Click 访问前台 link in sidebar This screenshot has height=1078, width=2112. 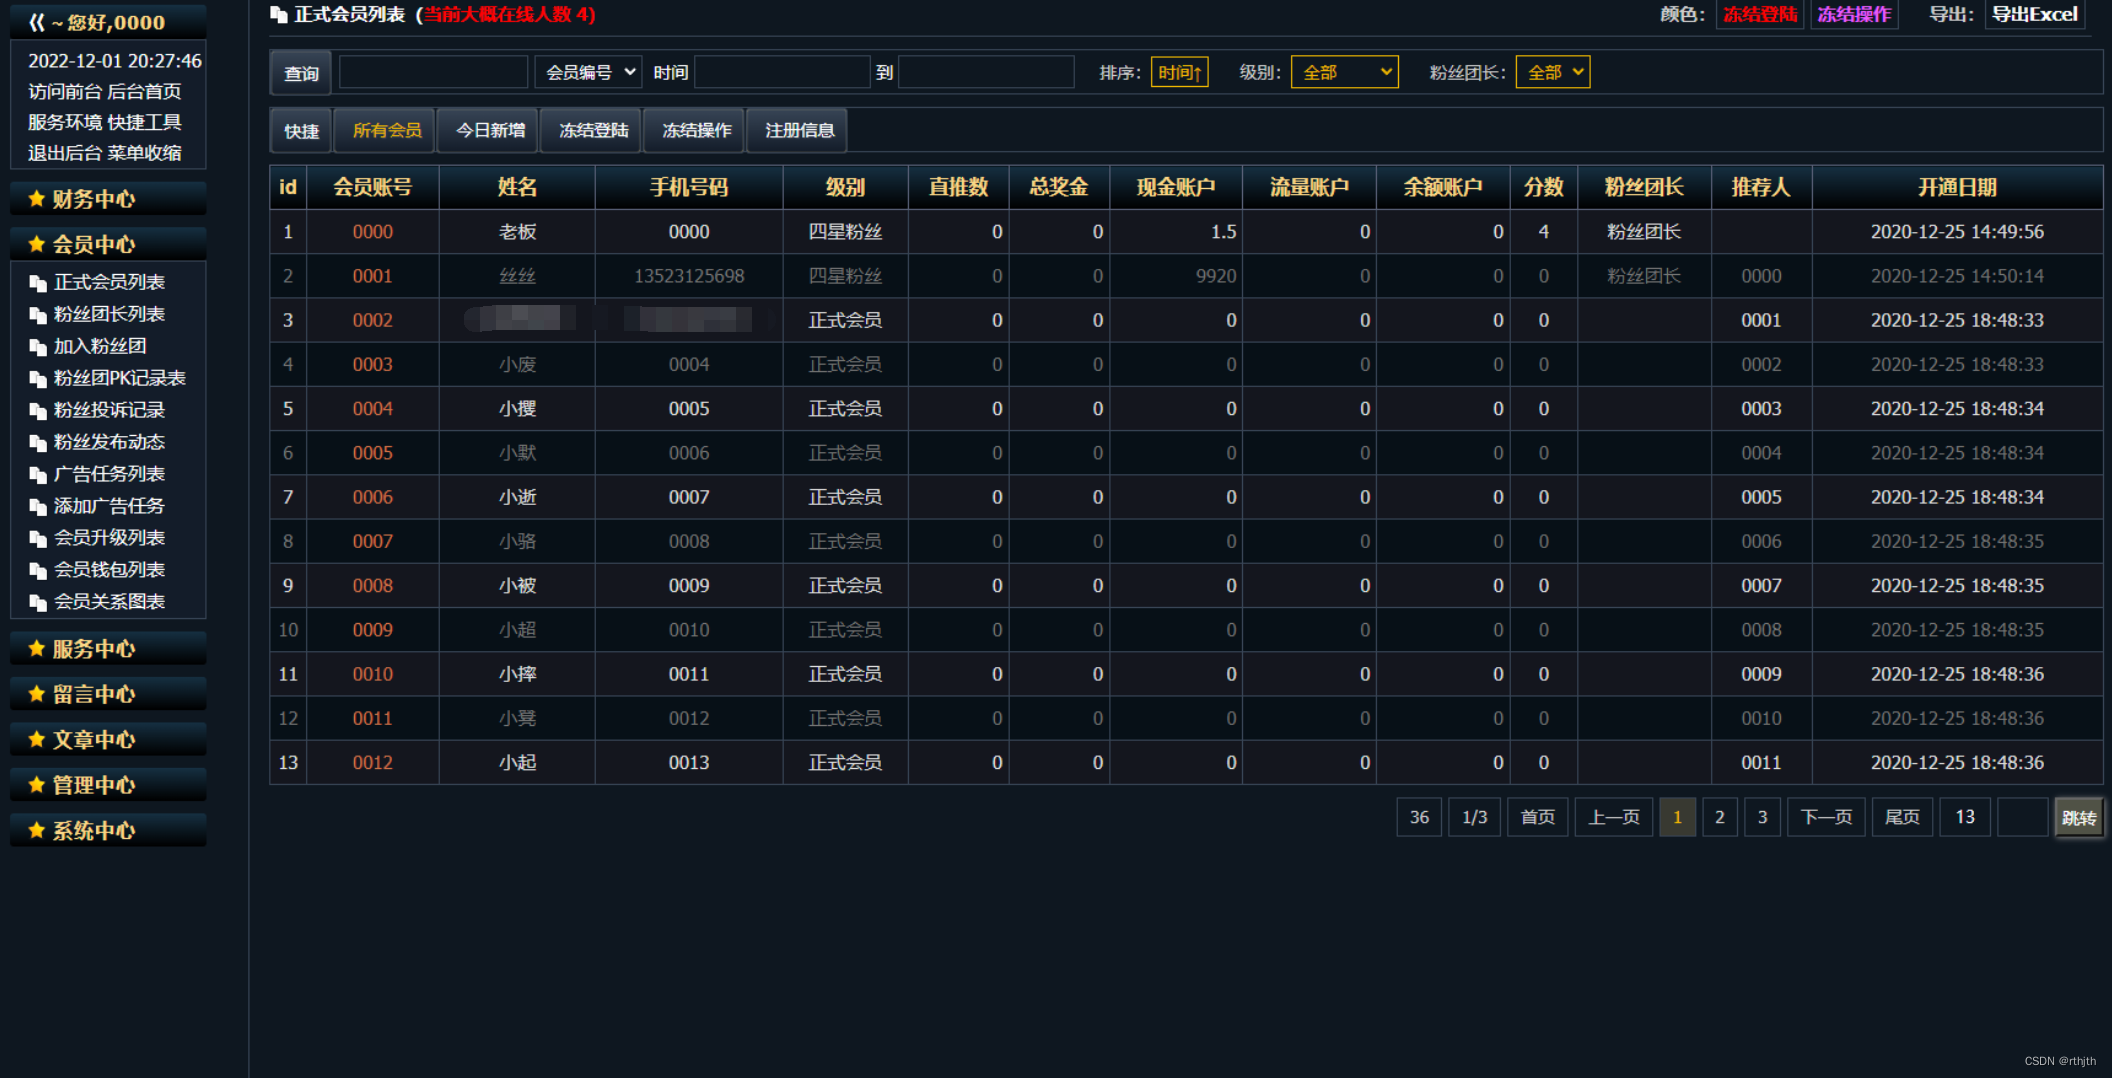(x=64, y=91)
